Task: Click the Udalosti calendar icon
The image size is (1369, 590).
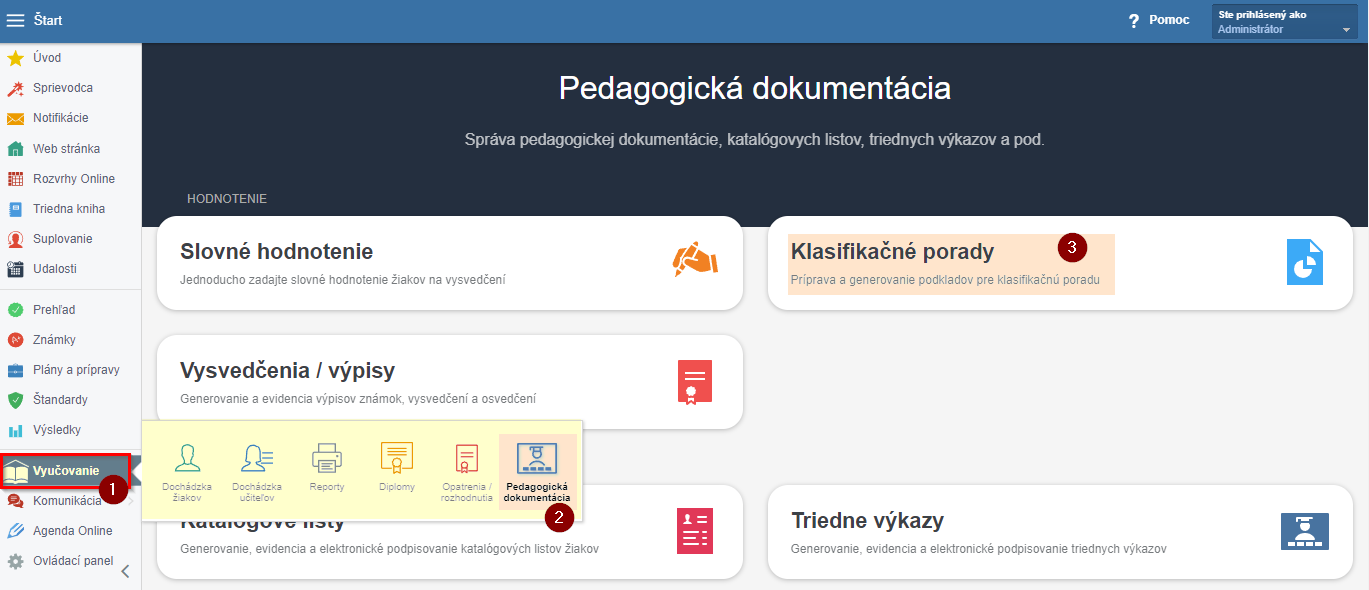Action: pos(15,269)
